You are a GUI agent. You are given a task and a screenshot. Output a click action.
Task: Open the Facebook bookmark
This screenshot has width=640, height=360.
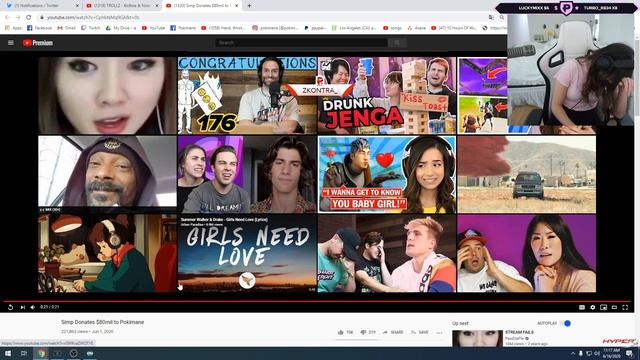39,28
